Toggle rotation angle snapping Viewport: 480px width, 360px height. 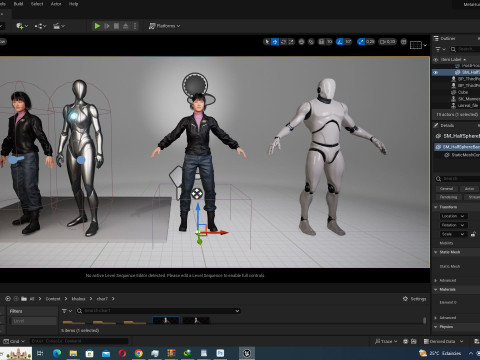(340, 42)
